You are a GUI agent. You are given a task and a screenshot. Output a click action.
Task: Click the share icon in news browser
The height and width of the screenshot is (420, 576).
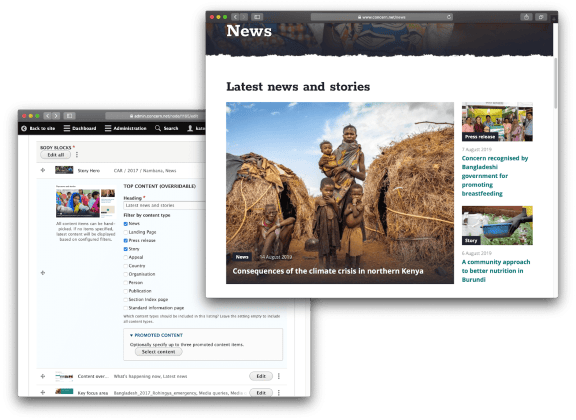(526, 17)
